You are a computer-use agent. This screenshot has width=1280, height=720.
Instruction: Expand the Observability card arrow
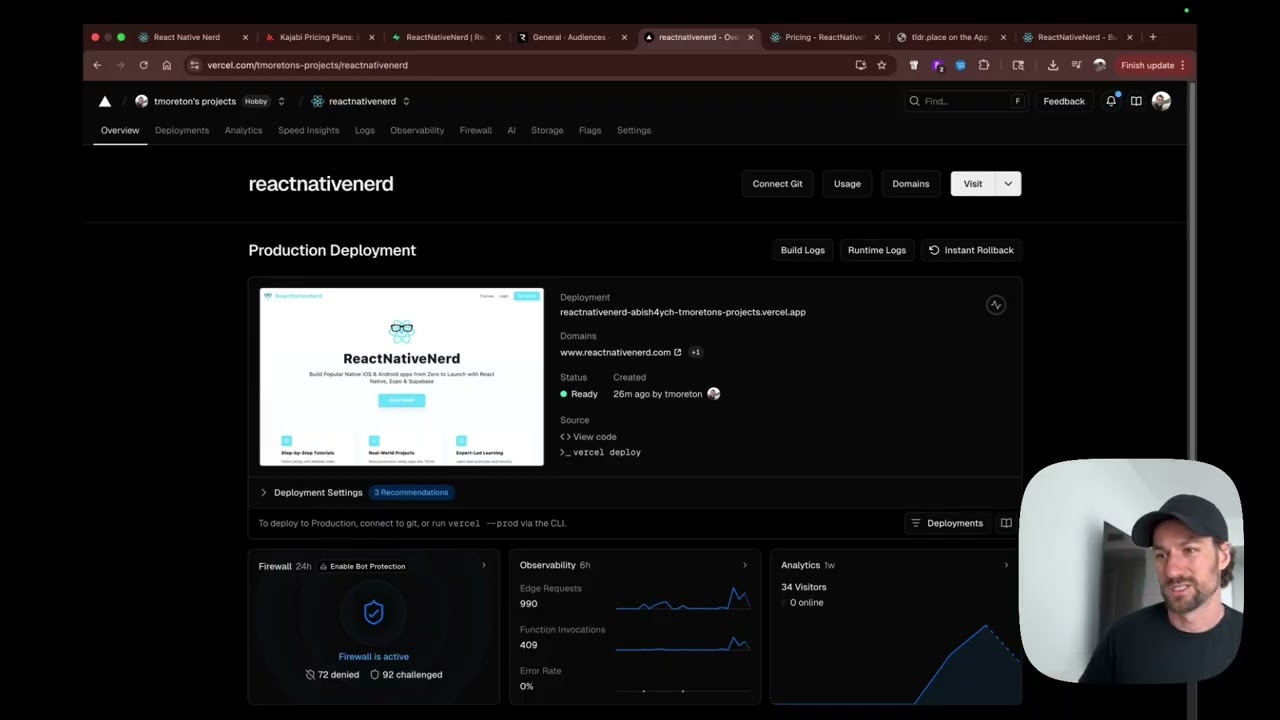[x=744, y=565]
